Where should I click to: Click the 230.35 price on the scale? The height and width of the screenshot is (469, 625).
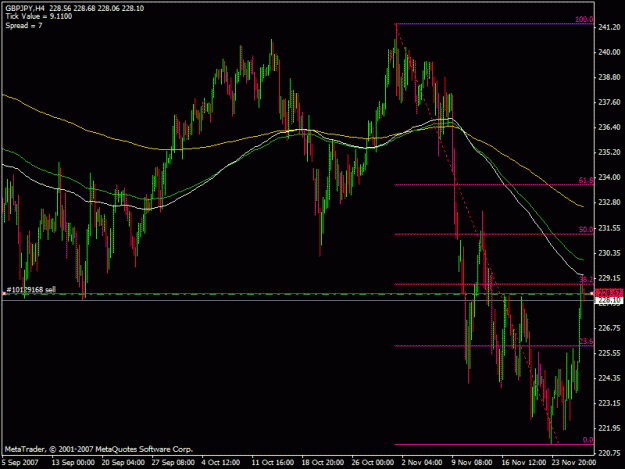(x=609, y=253)
